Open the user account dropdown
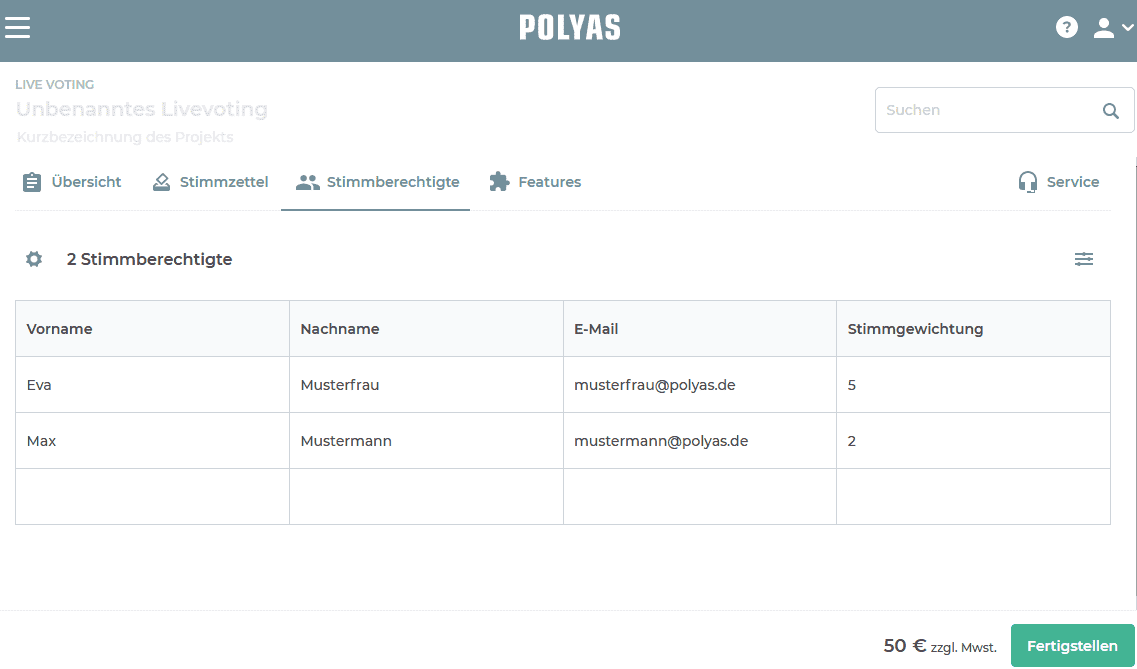 (1112, 28)
